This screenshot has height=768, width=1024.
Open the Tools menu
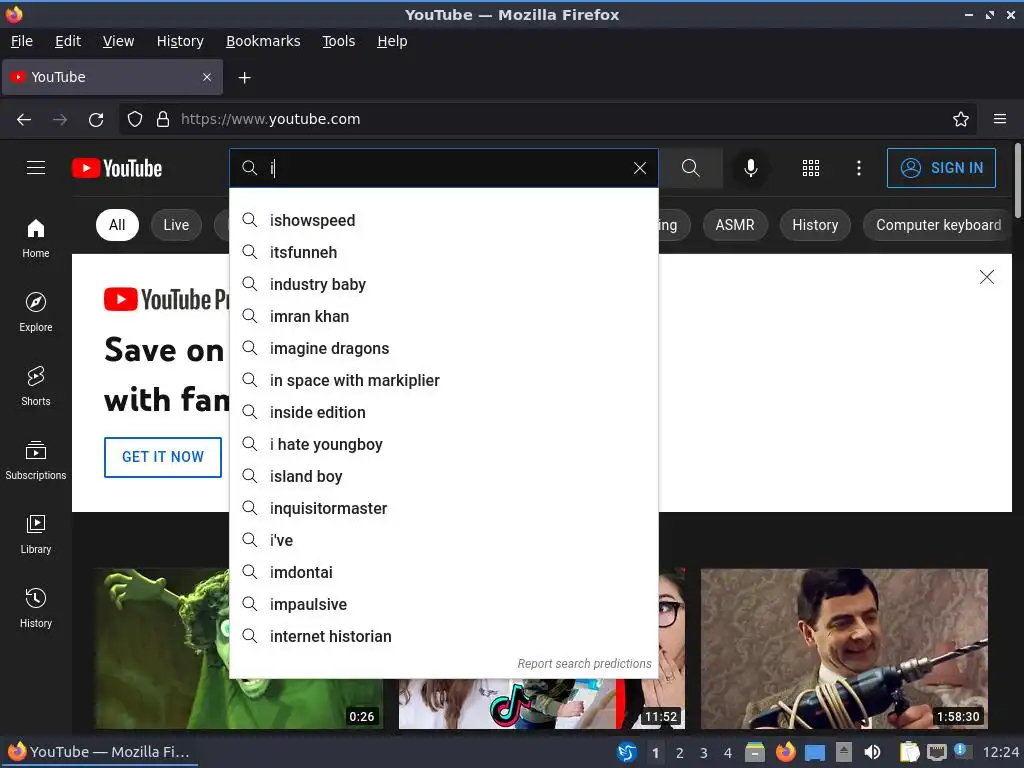338,41
